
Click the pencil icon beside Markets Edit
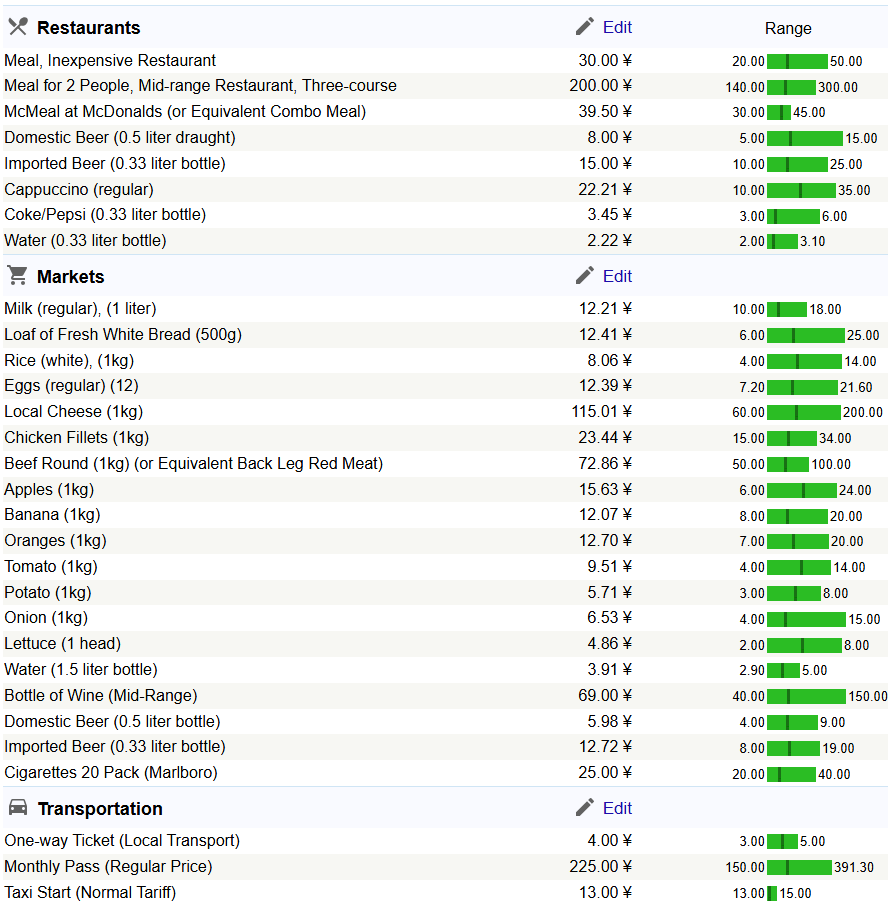click(585, 276)
